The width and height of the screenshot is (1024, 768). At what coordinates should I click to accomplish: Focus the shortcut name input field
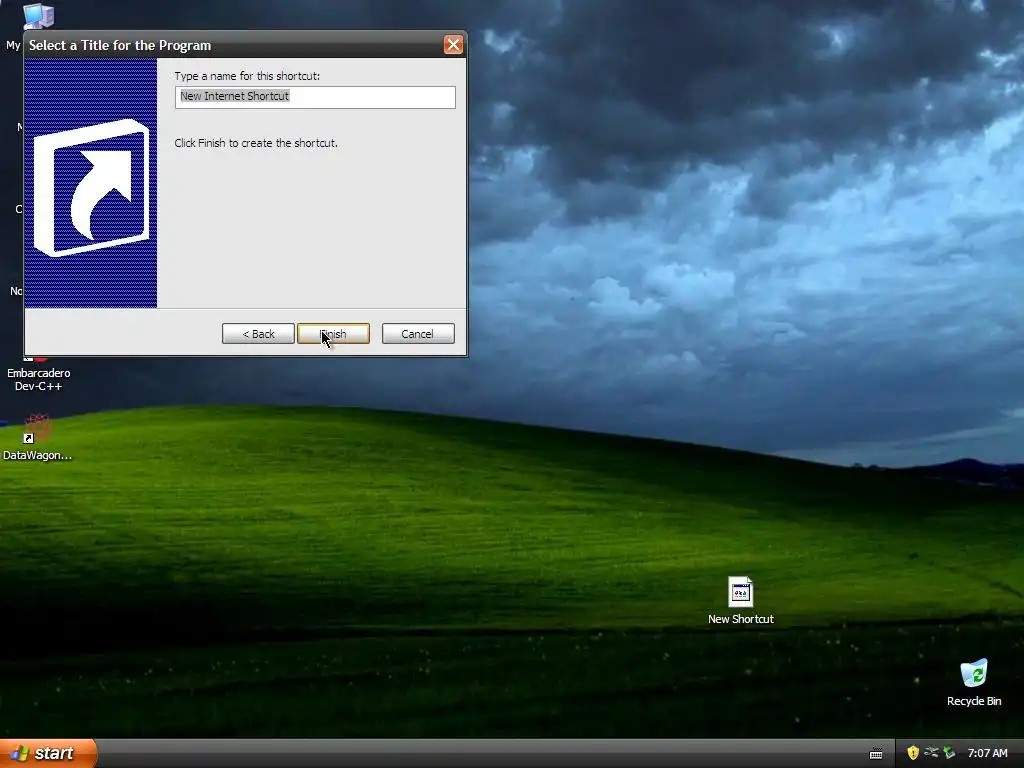(x=315, y=97)
